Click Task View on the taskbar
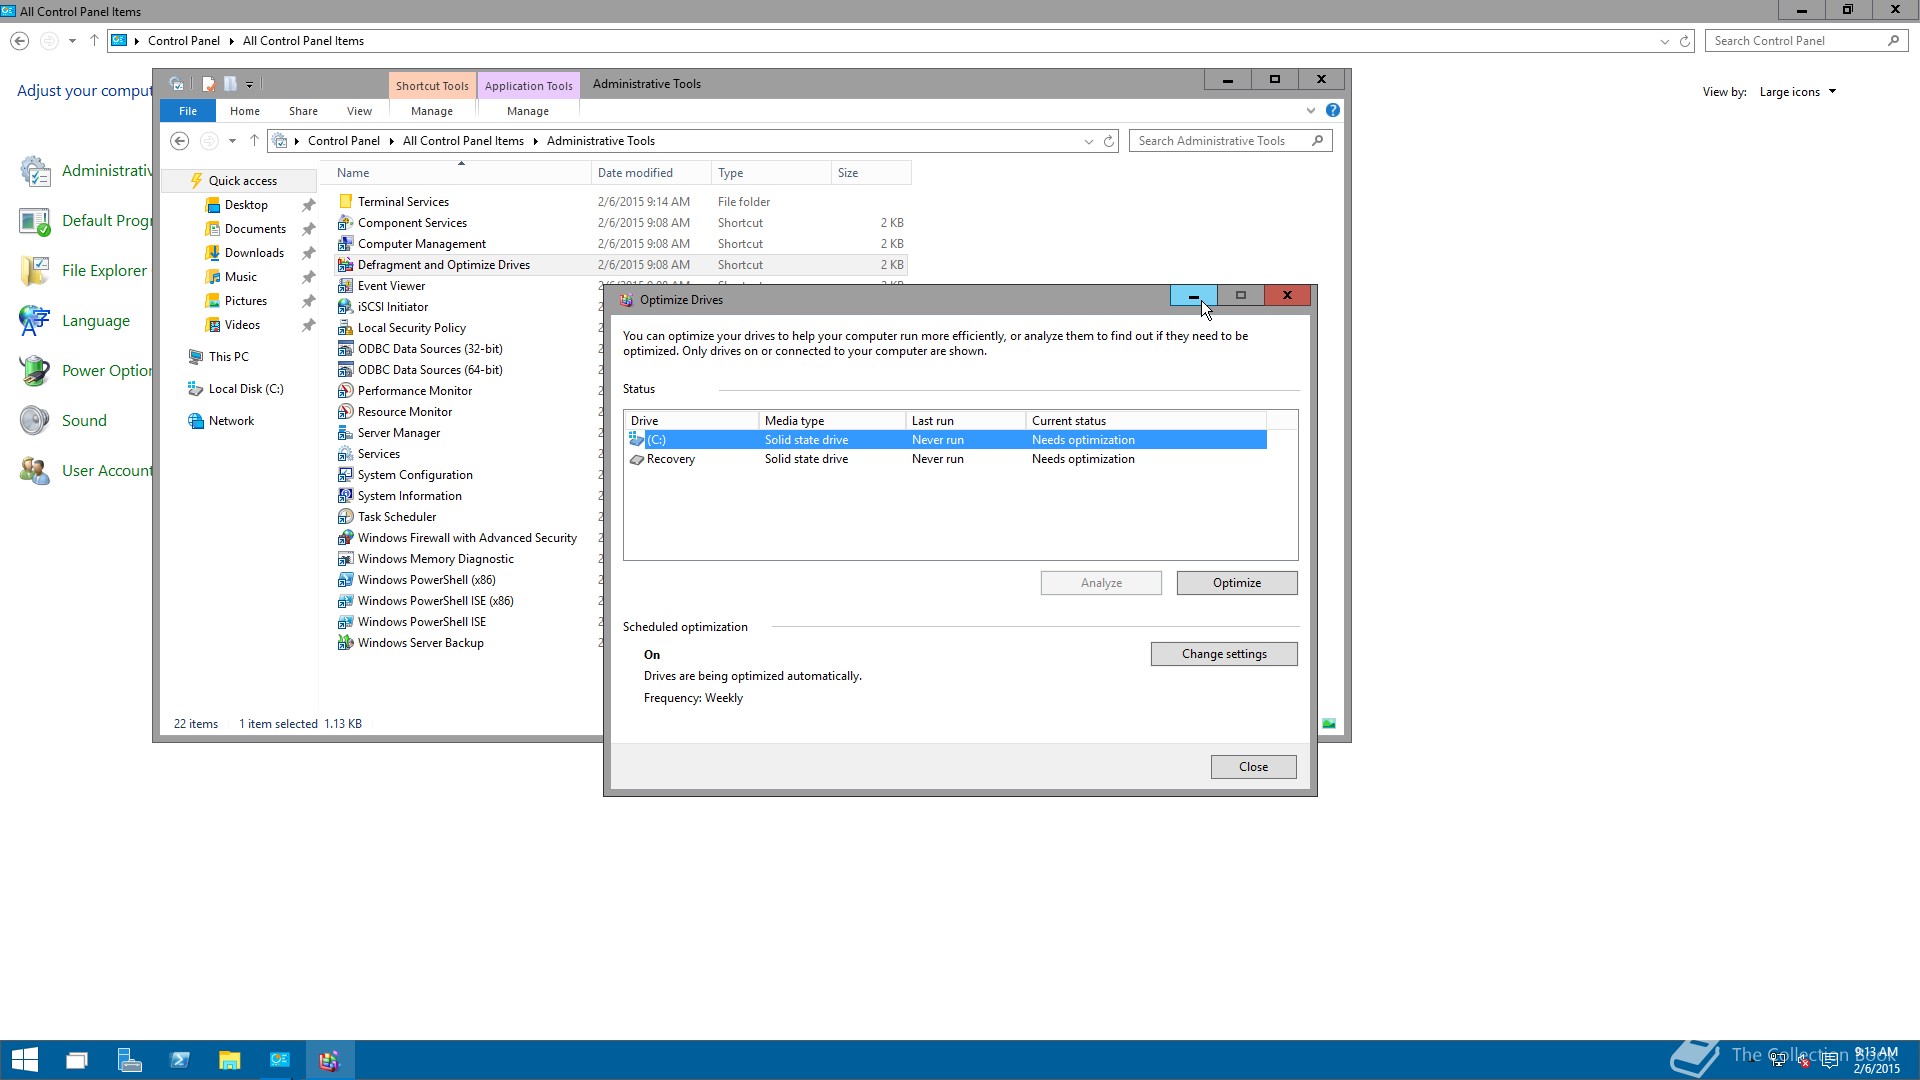1920x1080 pixels. 77,1060
